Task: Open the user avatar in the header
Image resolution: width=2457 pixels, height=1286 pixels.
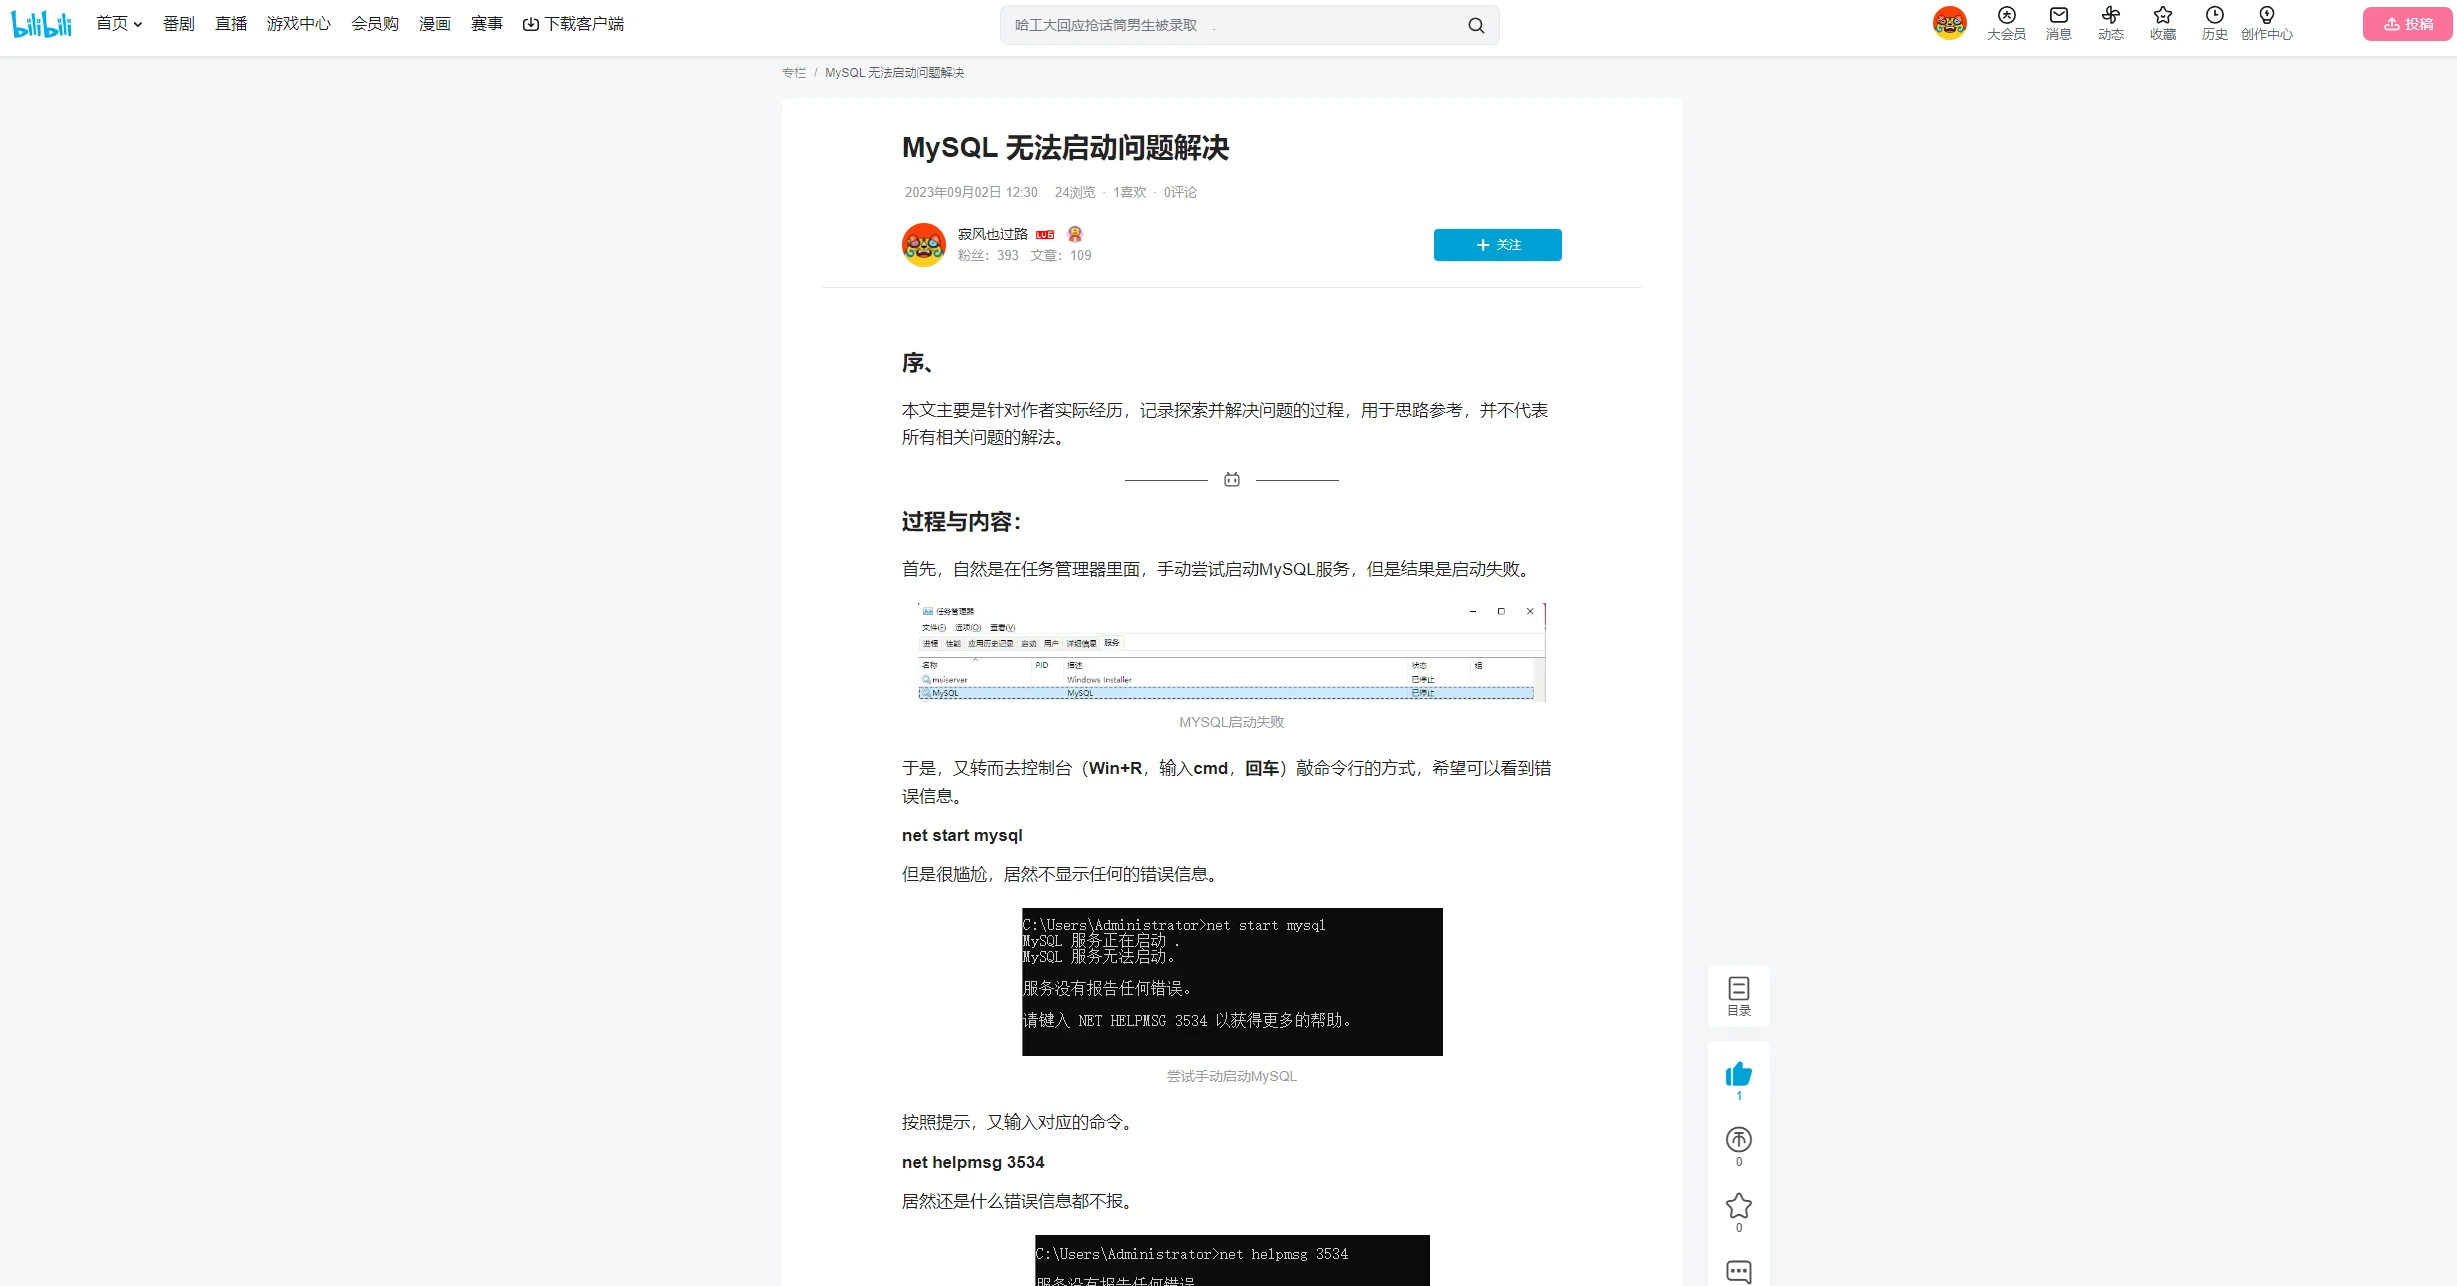Action: point(1949,23)
